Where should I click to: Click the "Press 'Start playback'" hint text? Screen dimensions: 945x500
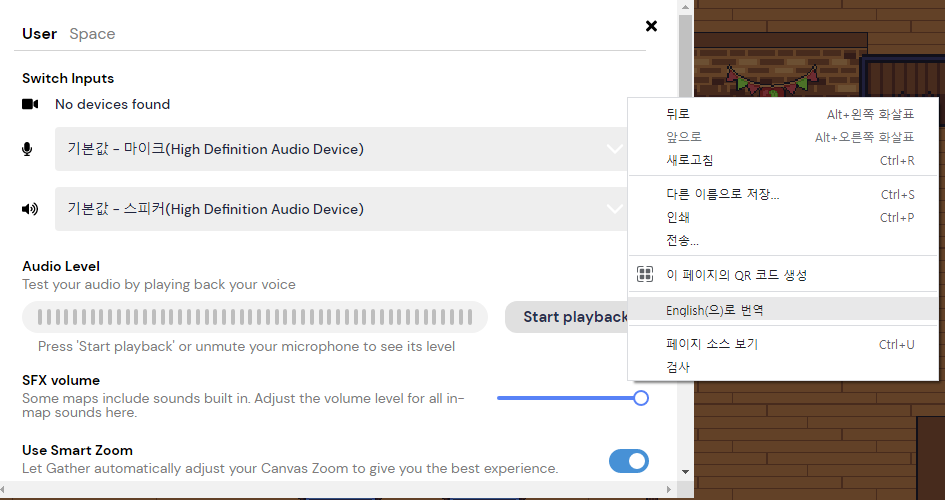tap(246, 346)
